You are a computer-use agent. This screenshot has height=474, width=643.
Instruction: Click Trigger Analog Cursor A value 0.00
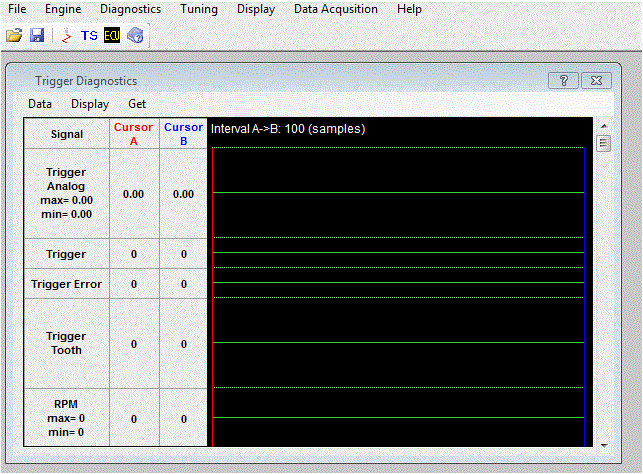point(134,194)
